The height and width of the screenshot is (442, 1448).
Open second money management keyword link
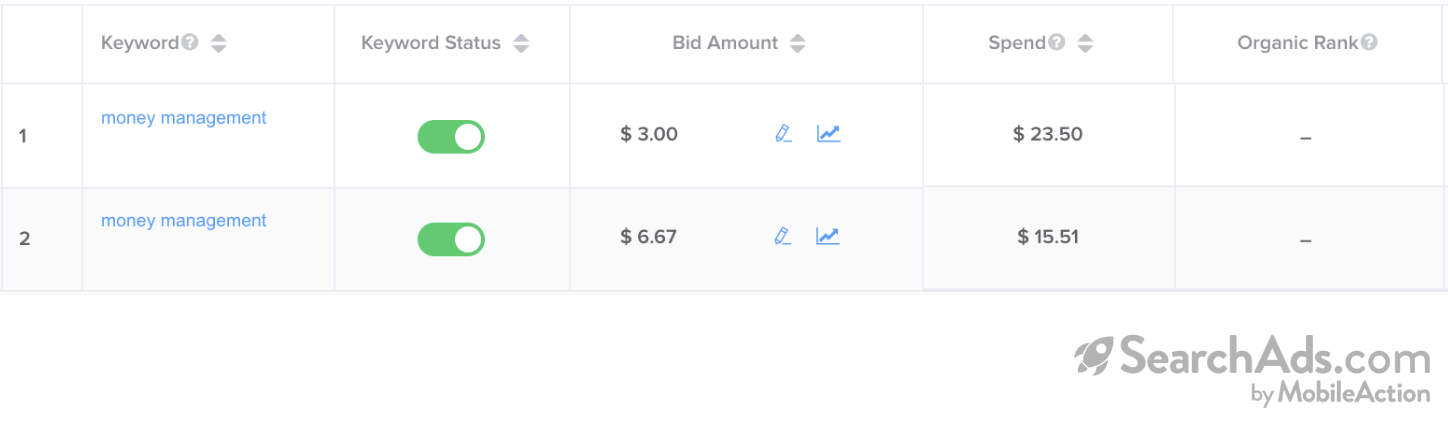click(184, 221)
